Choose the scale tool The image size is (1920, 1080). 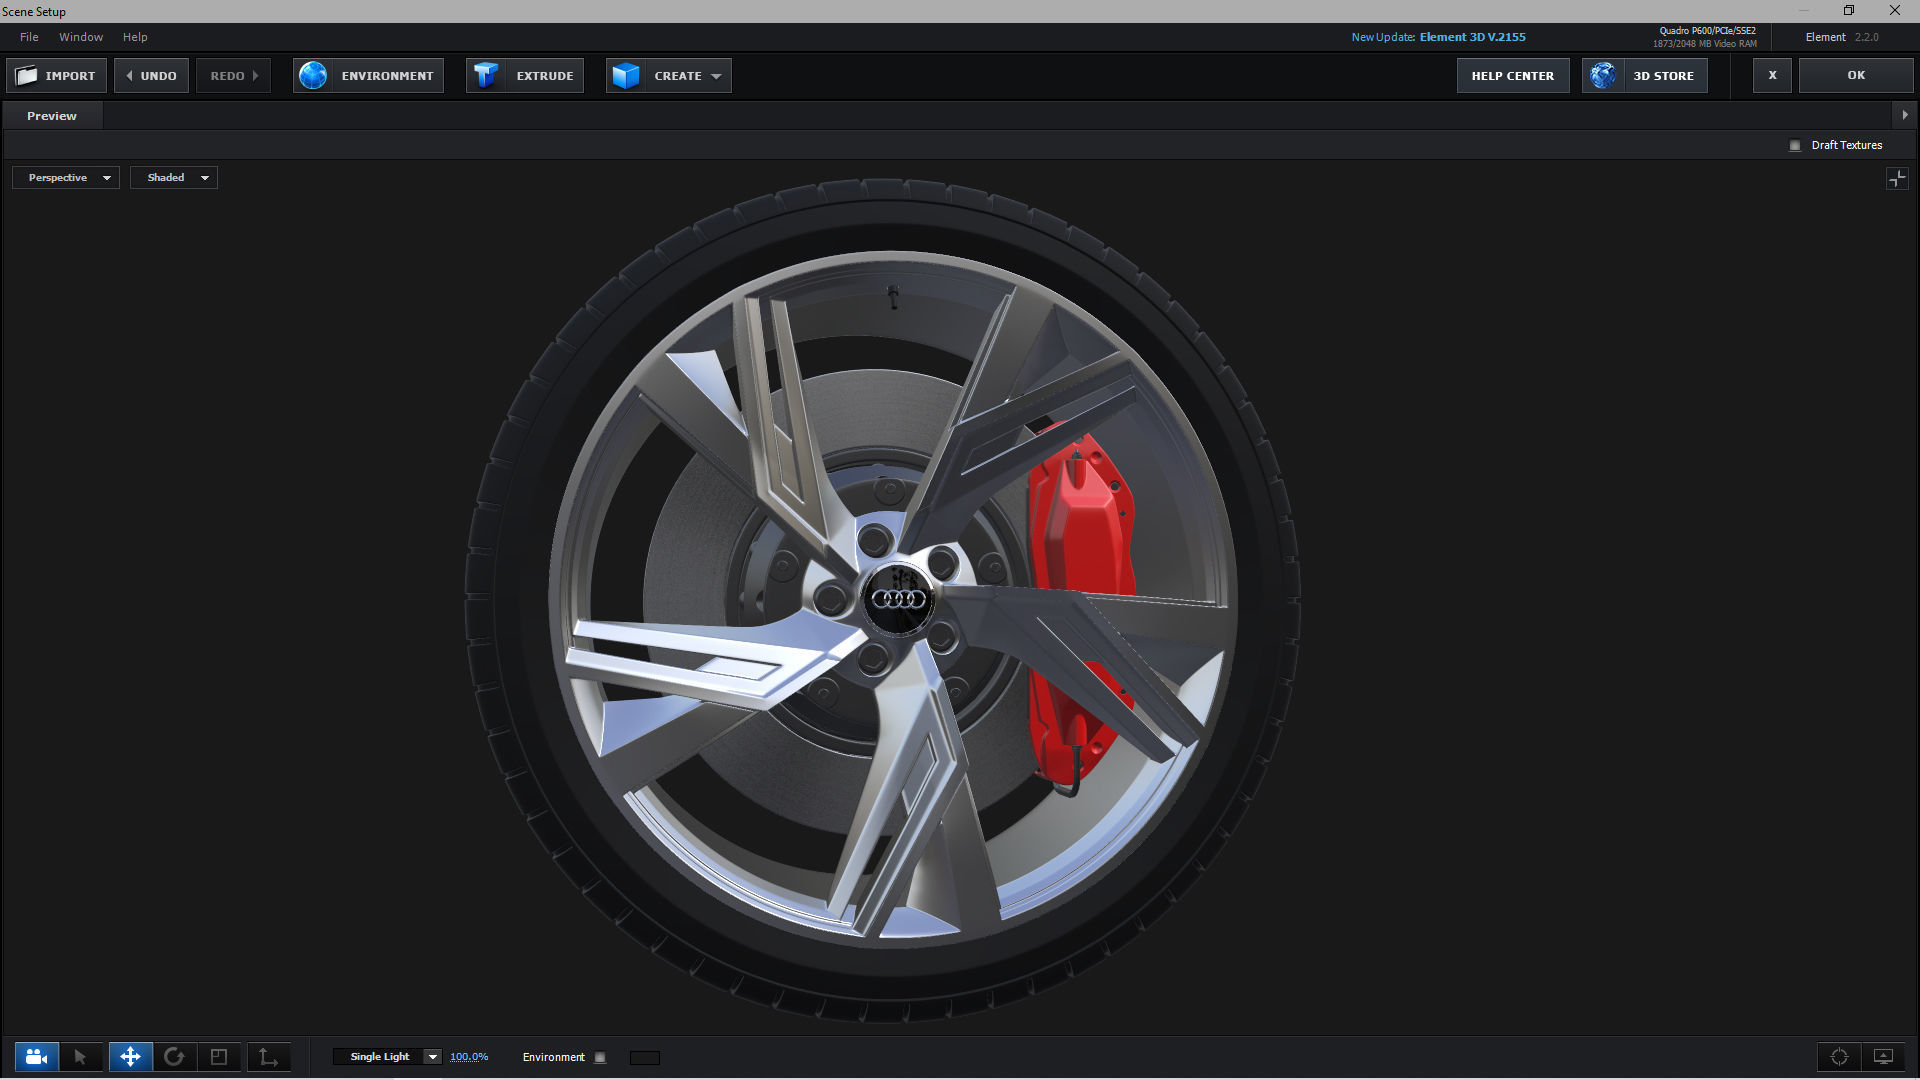click(219, 1057)
